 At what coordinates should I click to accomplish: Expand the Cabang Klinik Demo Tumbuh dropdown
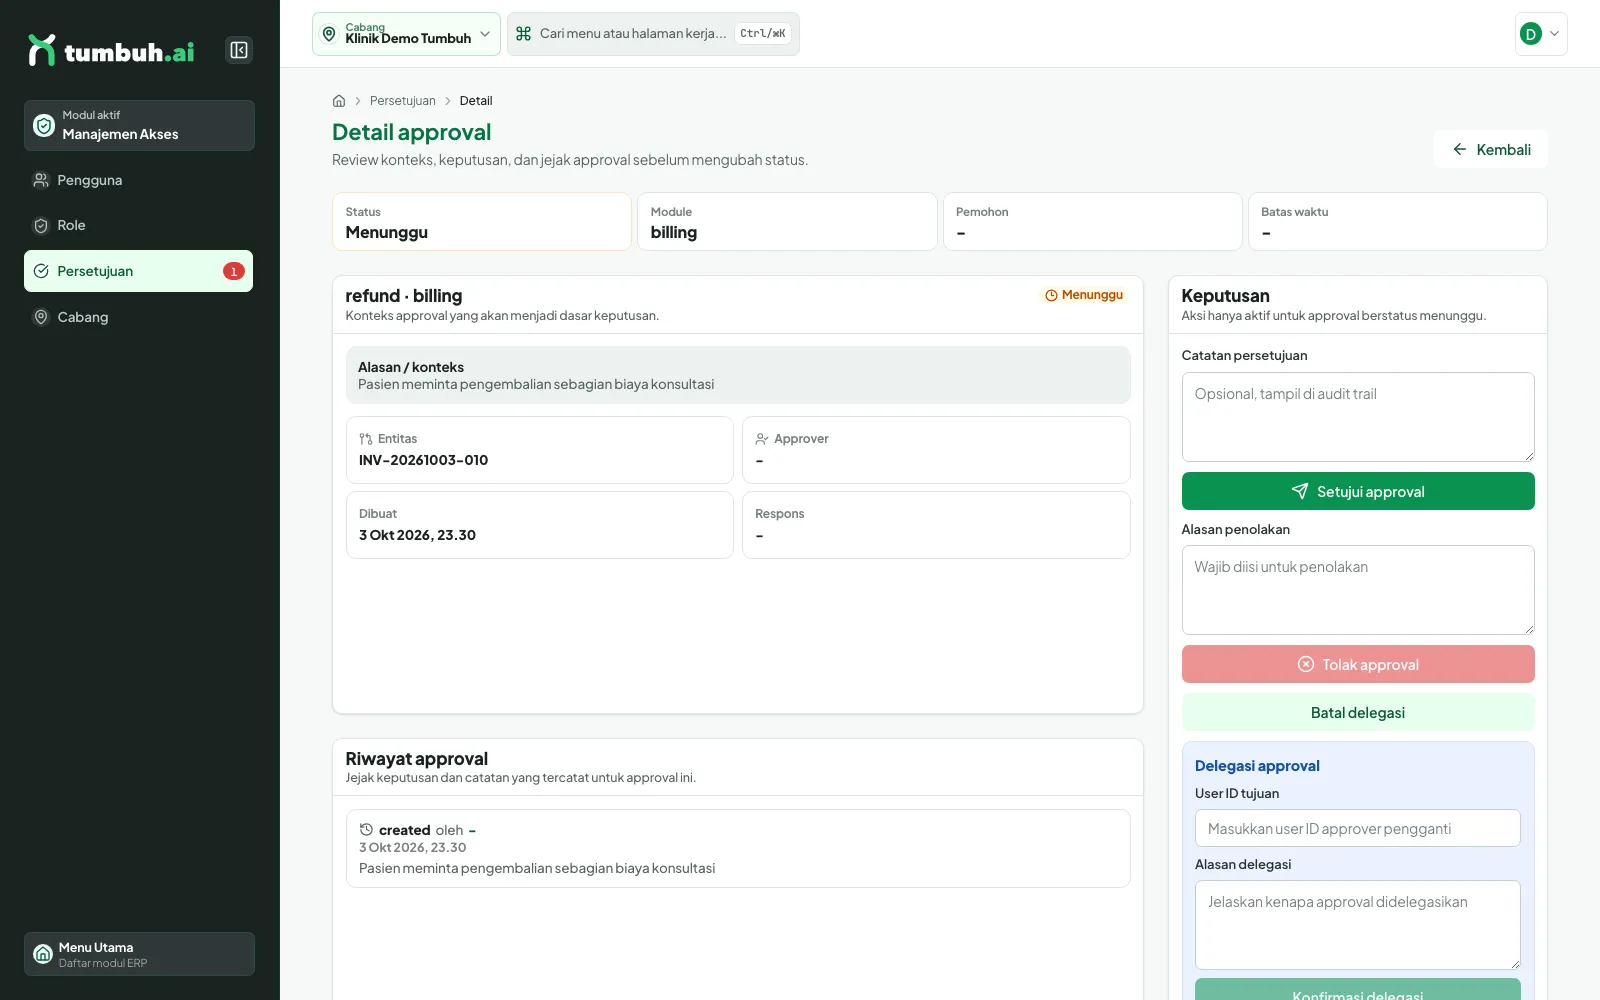(406, 34)
